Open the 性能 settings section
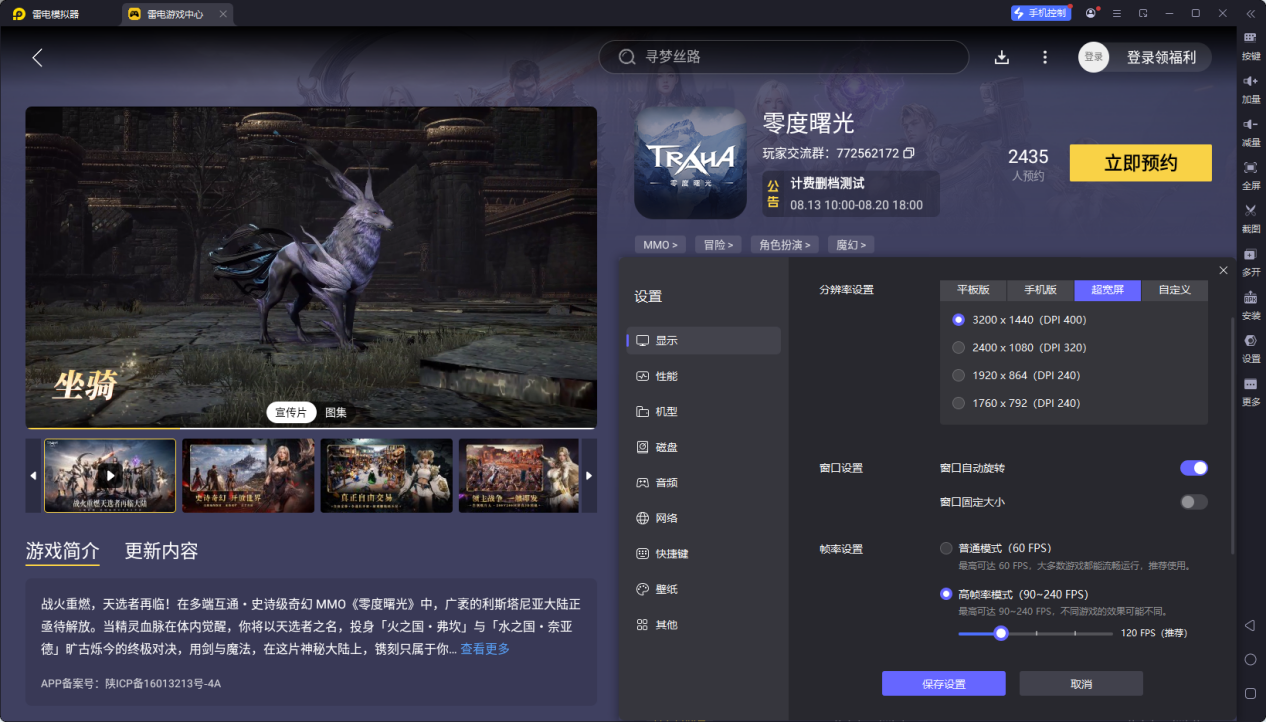The width and height of the screenshot is (1266, 722). 703,376
